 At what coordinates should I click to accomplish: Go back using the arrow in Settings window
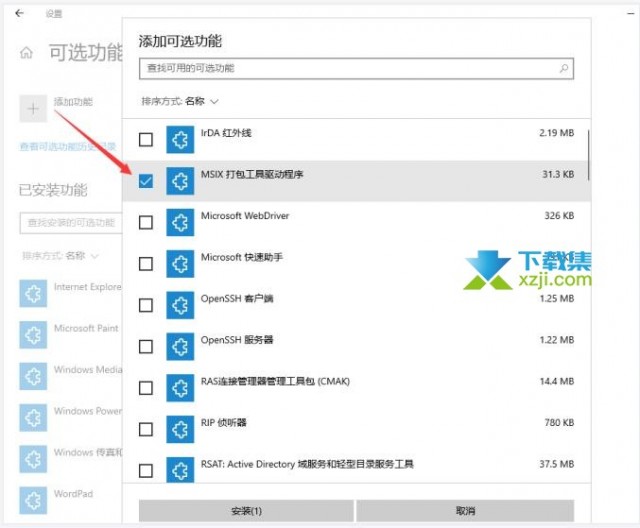[19, 13]
